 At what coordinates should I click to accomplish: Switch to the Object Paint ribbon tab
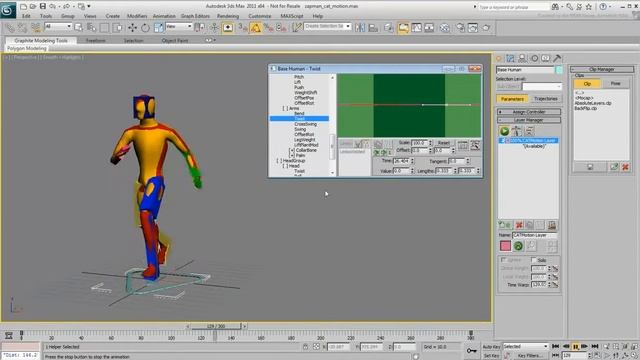[x=175, y=40]
